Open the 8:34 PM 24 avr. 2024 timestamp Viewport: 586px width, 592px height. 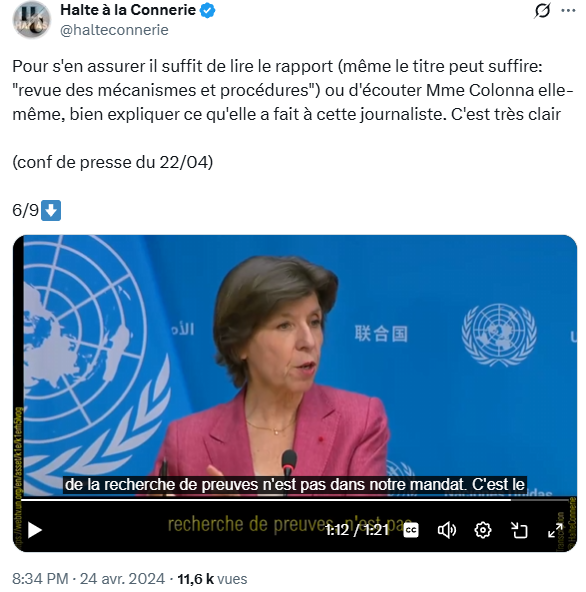88,579
